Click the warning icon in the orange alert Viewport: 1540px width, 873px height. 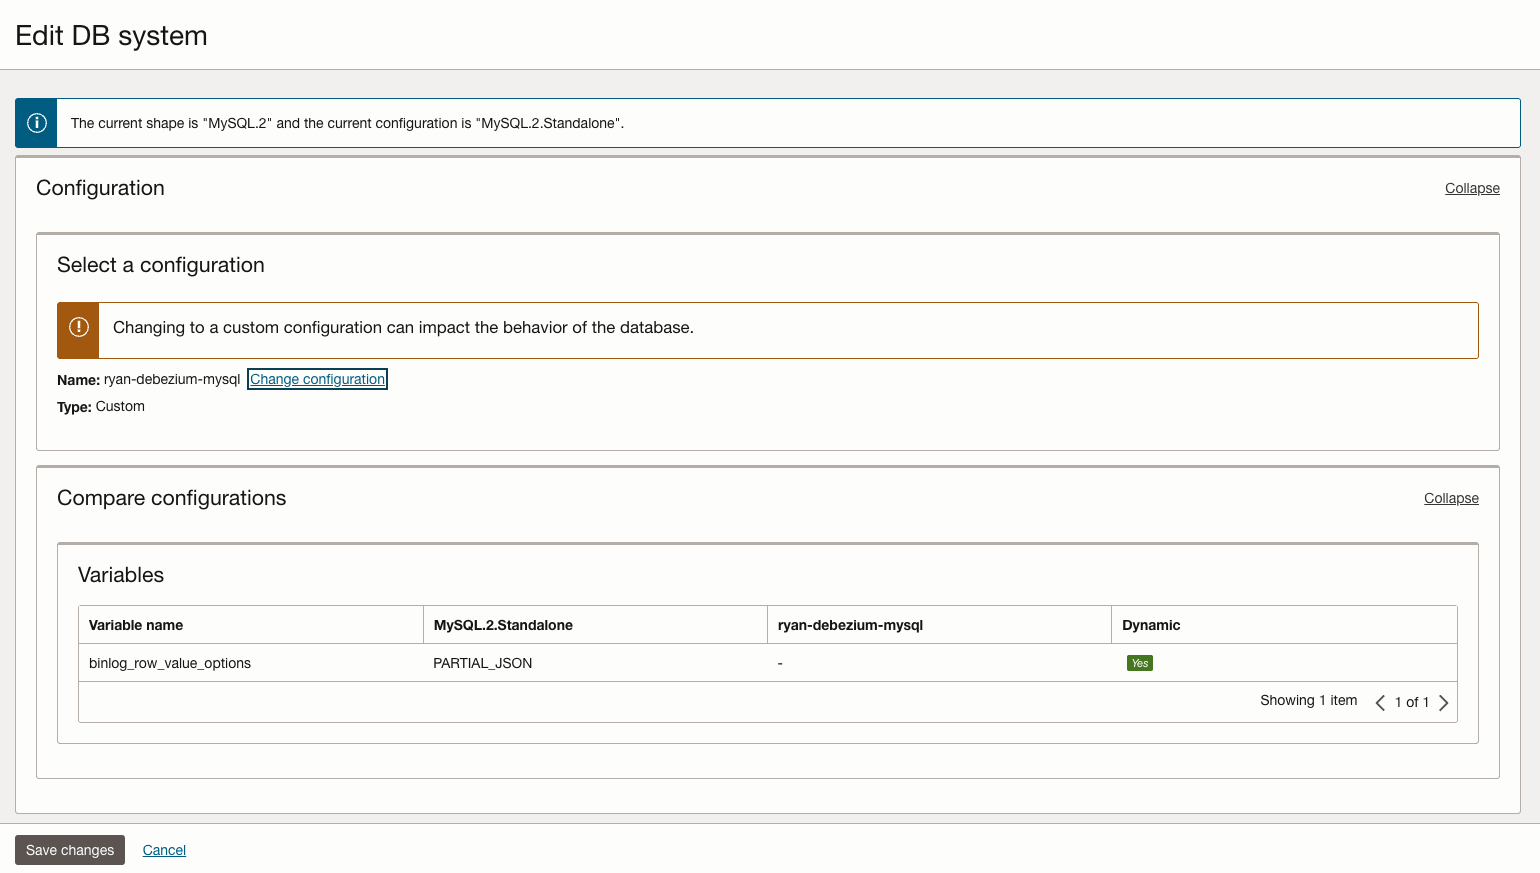tap(78, 328)
